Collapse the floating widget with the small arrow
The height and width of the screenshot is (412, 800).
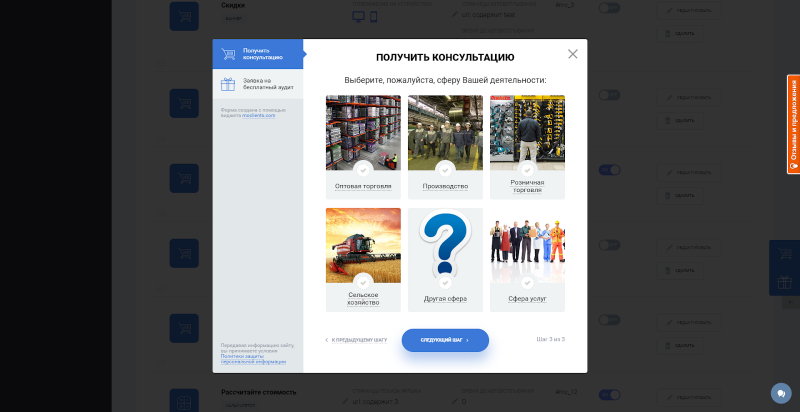coord(791,302)
